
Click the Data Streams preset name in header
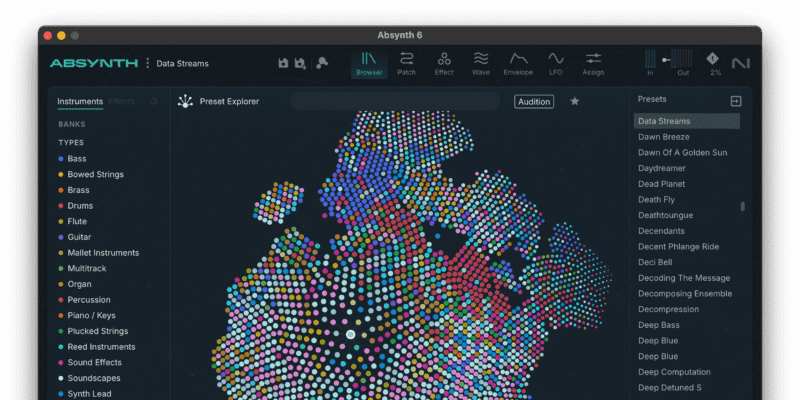(x=183, y=64)
